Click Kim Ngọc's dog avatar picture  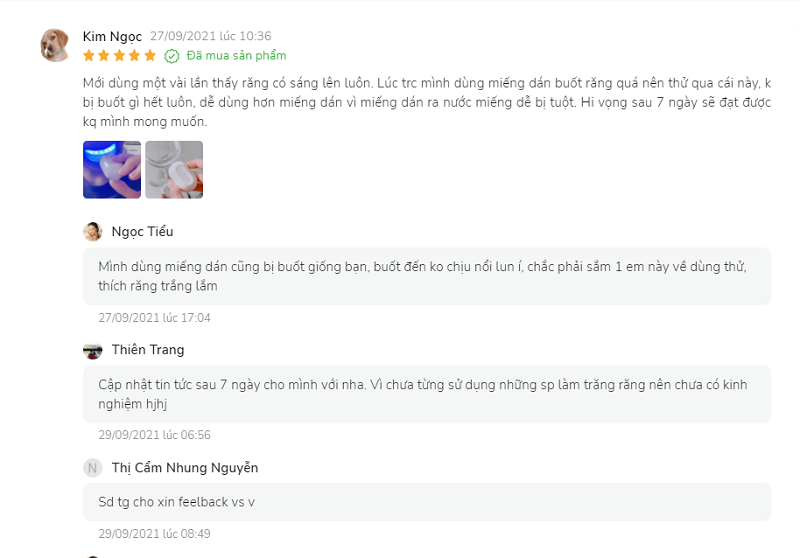click(x=55, y=45)
